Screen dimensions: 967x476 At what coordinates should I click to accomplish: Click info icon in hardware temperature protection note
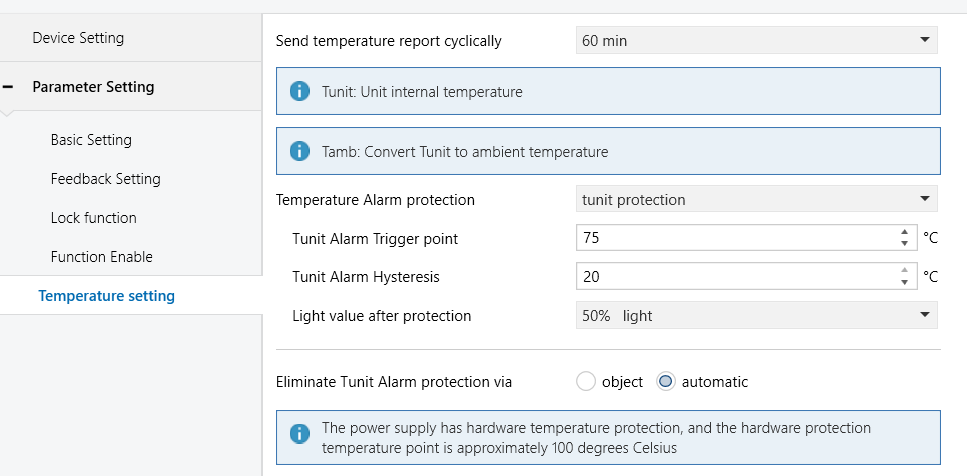[x=299, y=434]
